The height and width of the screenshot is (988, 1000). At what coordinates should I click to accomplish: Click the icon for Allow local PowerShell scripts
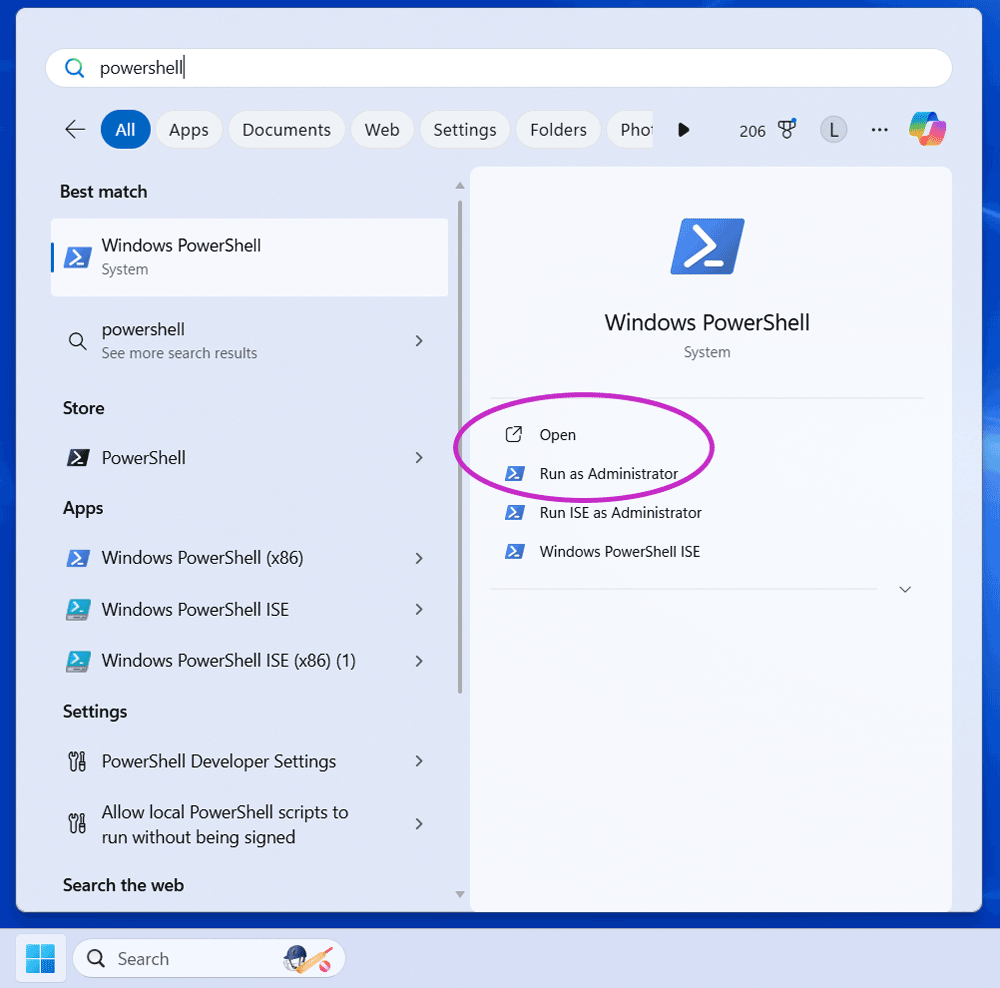pos(77,823)
